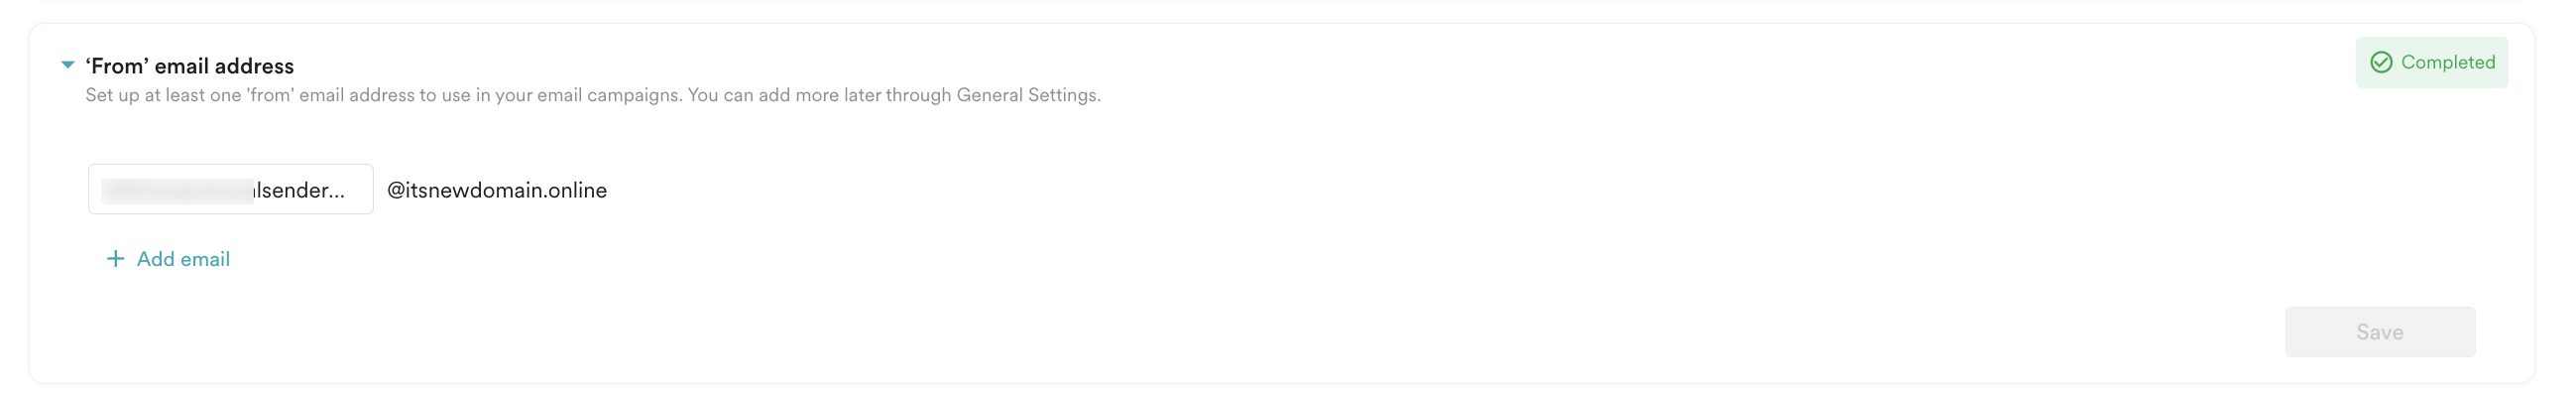Collapse the 'From' email address section
Screen dimensions: 2576x399
[68, 65]
